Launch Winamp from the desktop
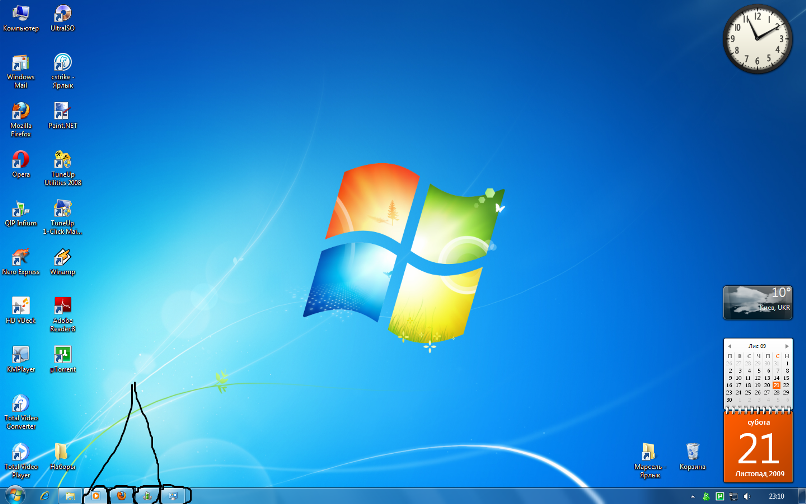This screenshot has height=504, width=806. 62,257
